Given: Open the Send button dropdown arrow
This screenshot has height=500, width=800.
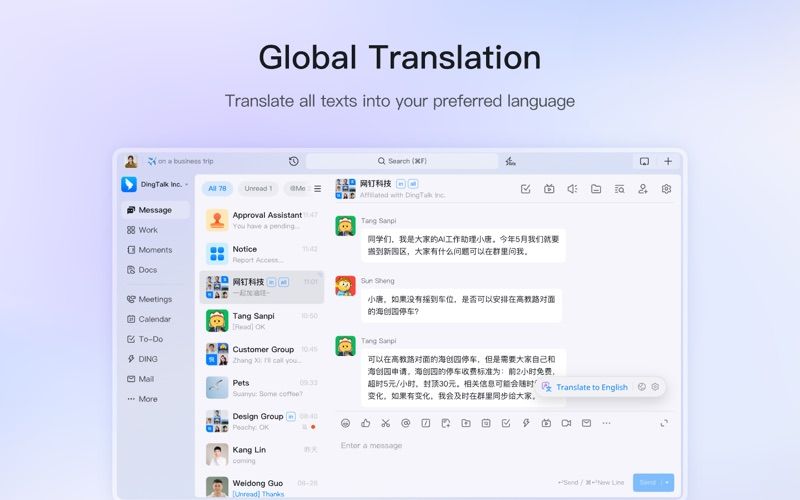Looking at the screenshot, I should coord(667,482).
